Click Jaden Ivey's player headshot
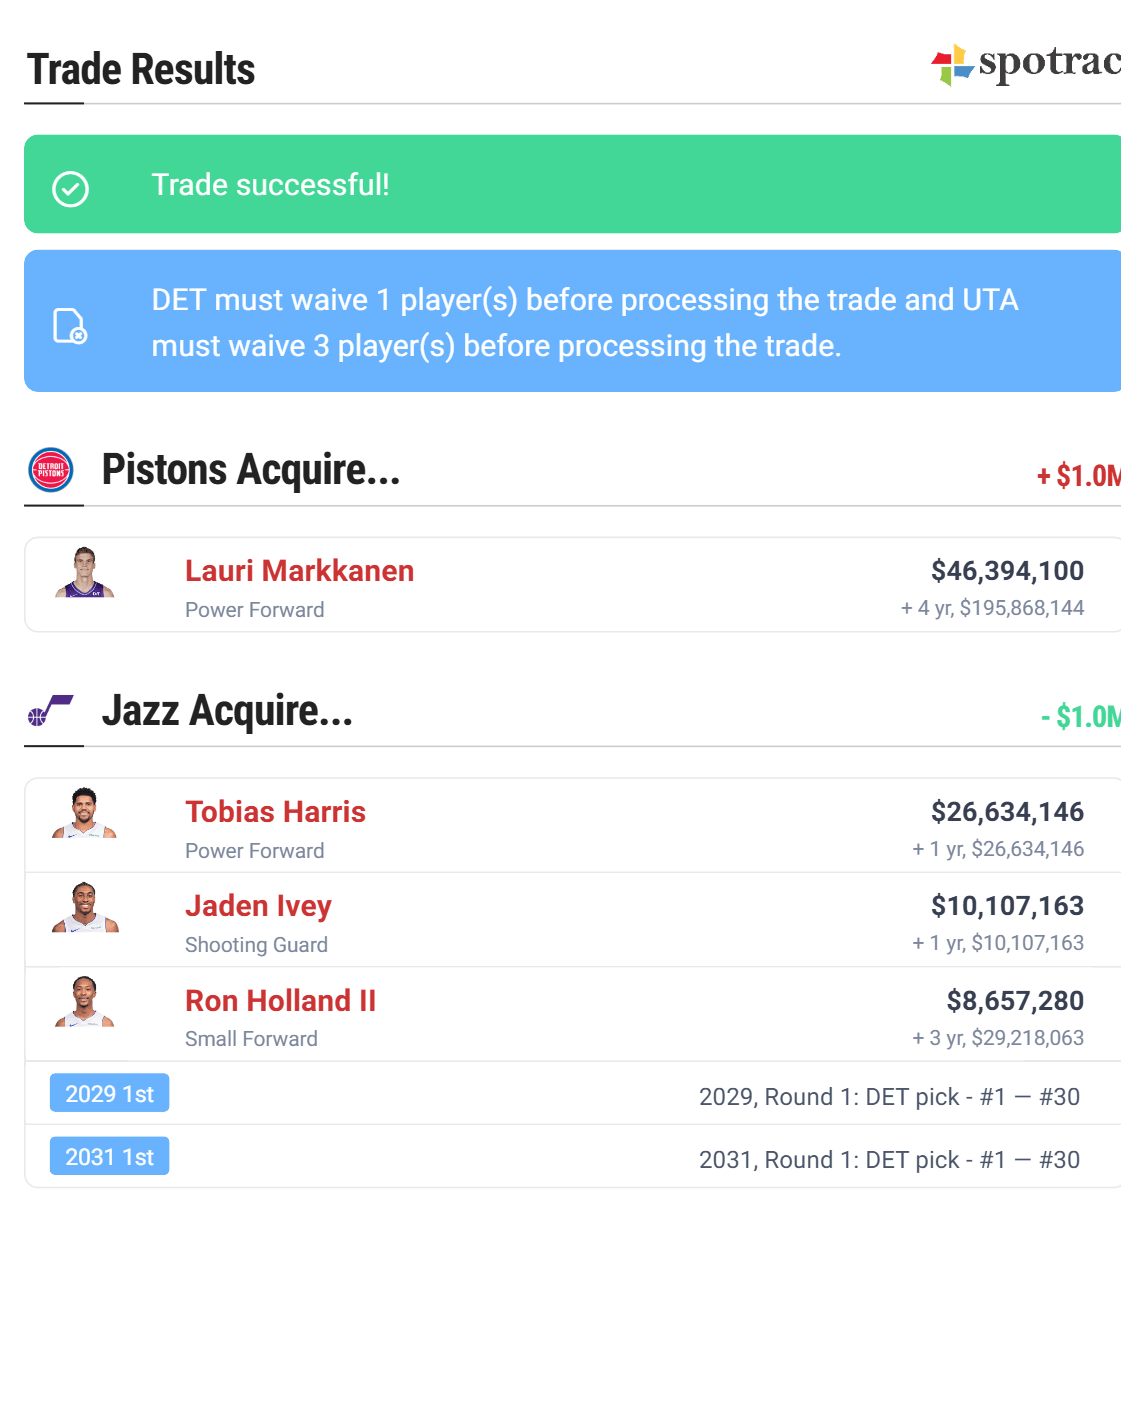Viewport: 1121px width, 1404px height. (x=85, y=908)
